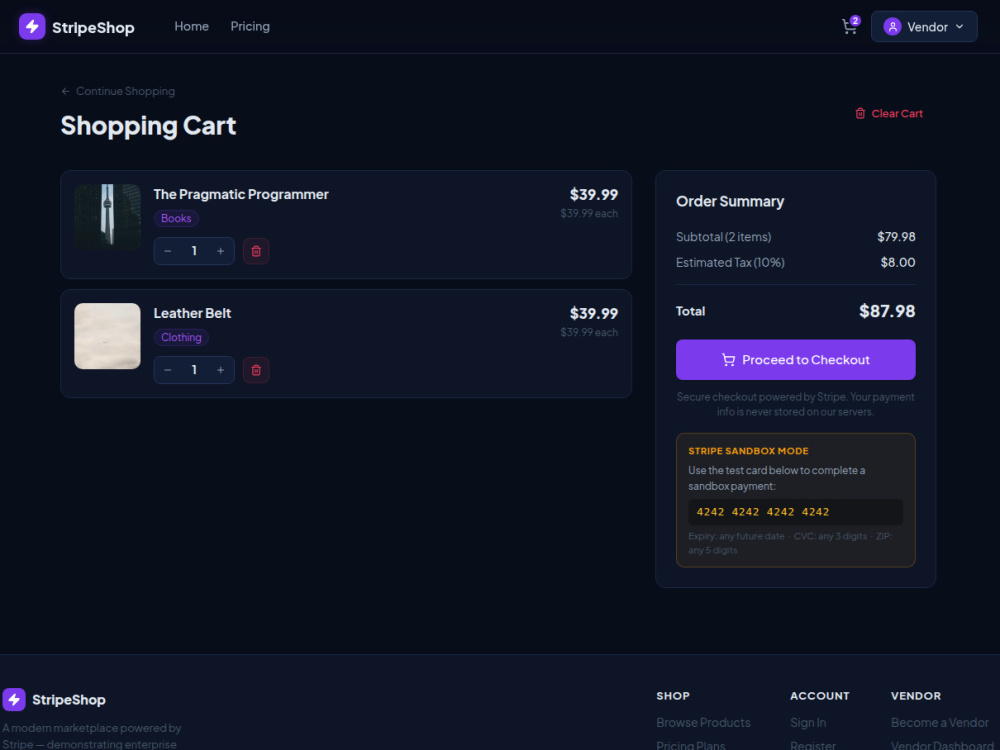Click Continue Shopping link

[118, 91]
